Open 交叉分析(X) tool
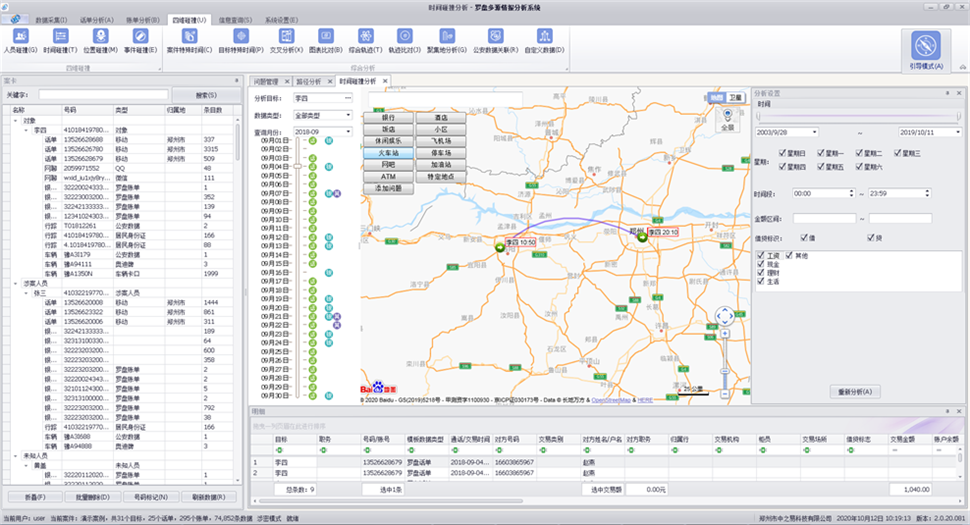Viewport: 970px width, 525px height. point(286,41)
